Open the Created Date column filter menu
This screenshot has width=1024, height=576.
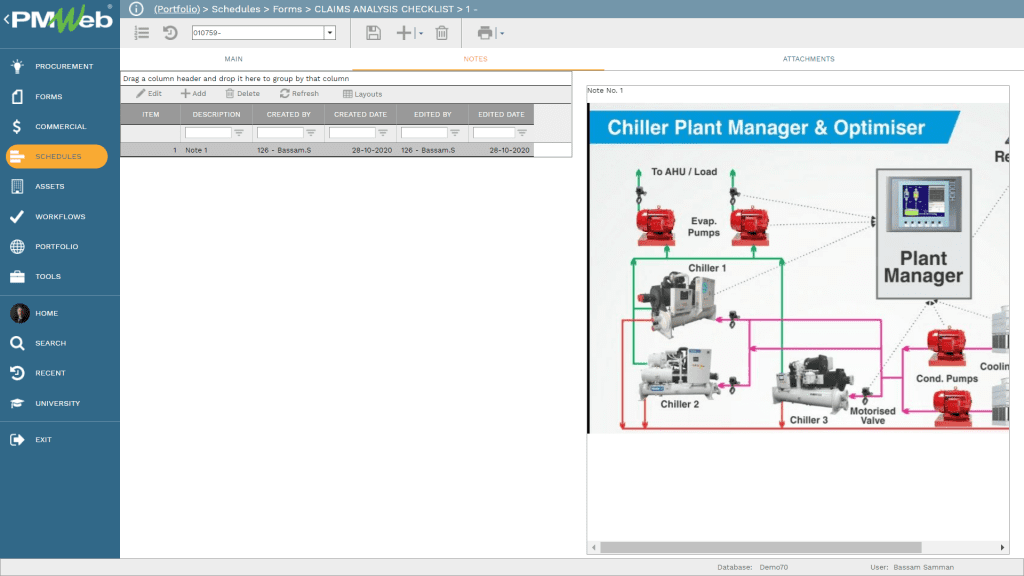[x=383, y=133]
